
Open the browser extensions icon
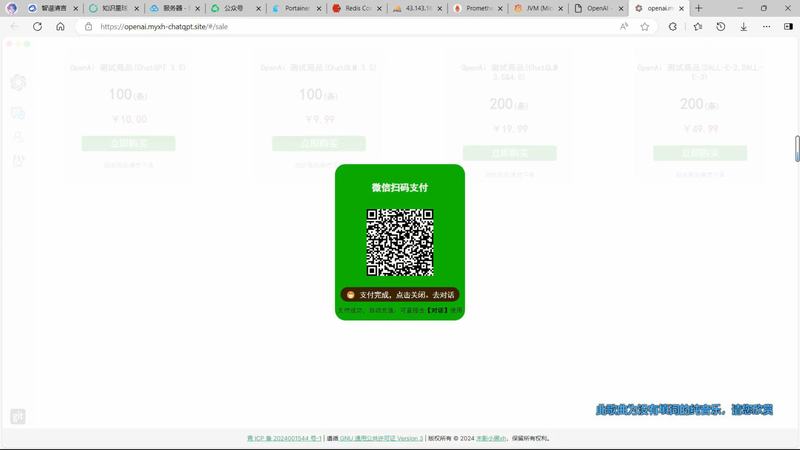[672, 27]
